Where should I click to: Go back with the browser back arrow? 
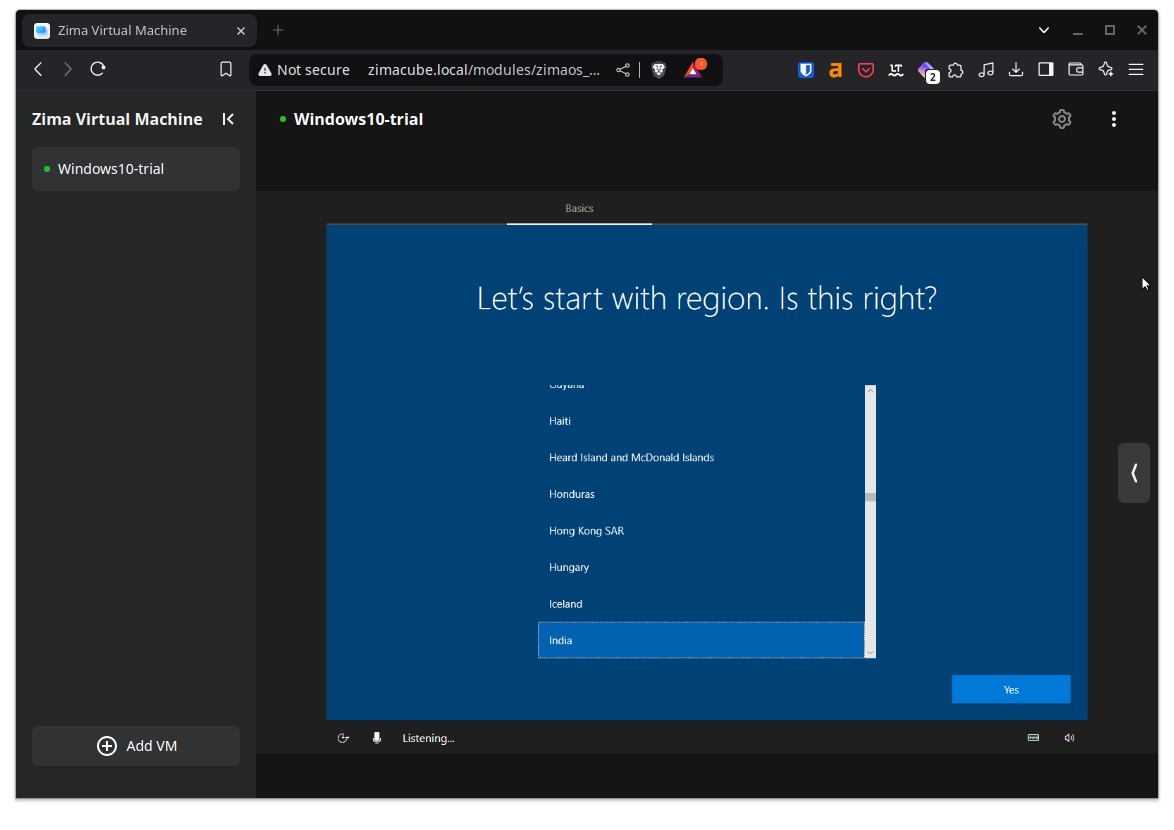coord(38,70)
